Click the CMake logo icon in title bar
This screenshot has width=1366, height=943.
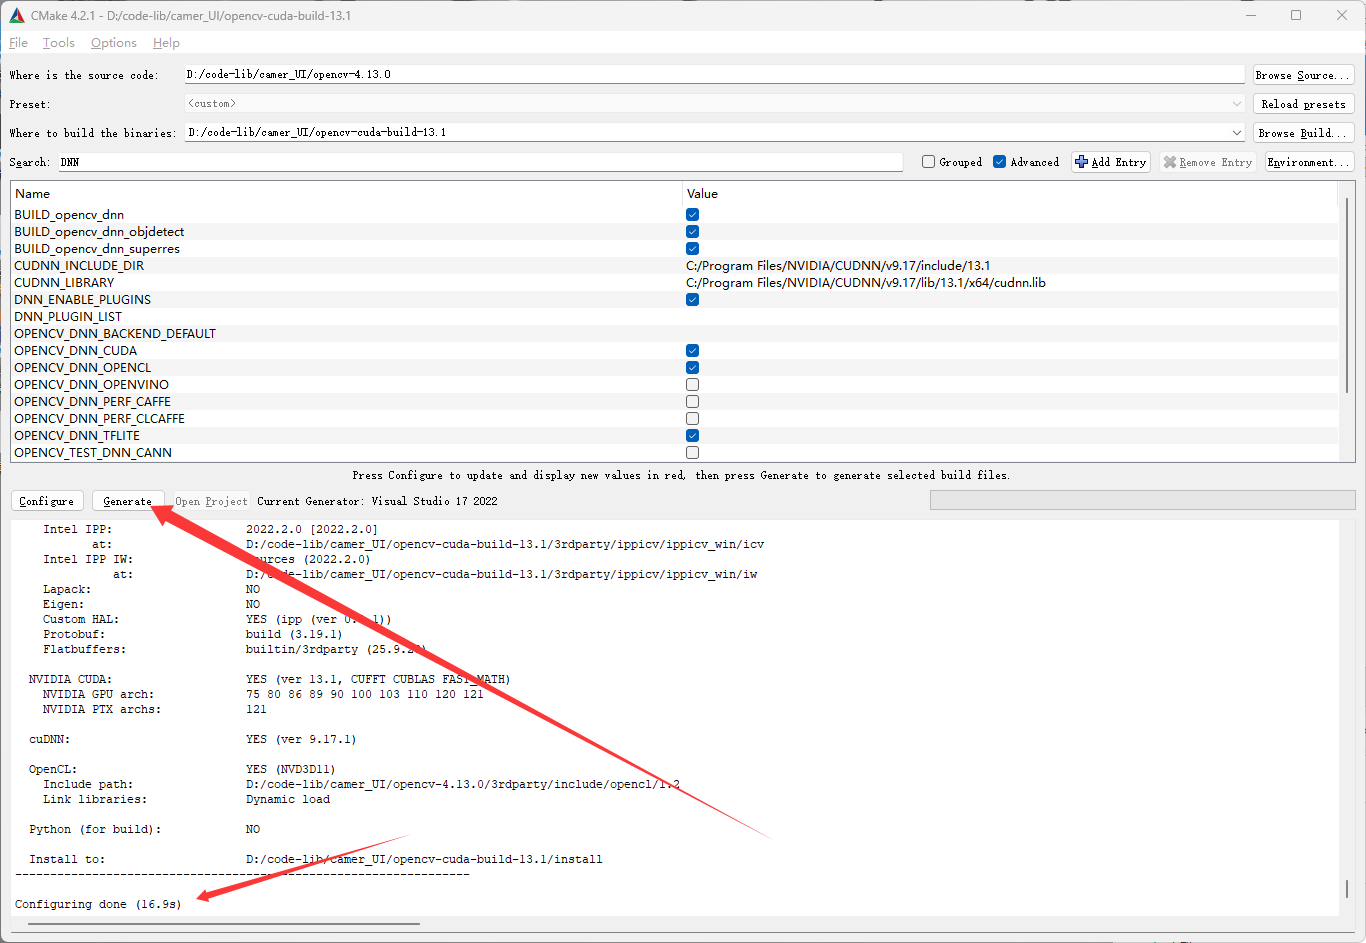(17, 15)
